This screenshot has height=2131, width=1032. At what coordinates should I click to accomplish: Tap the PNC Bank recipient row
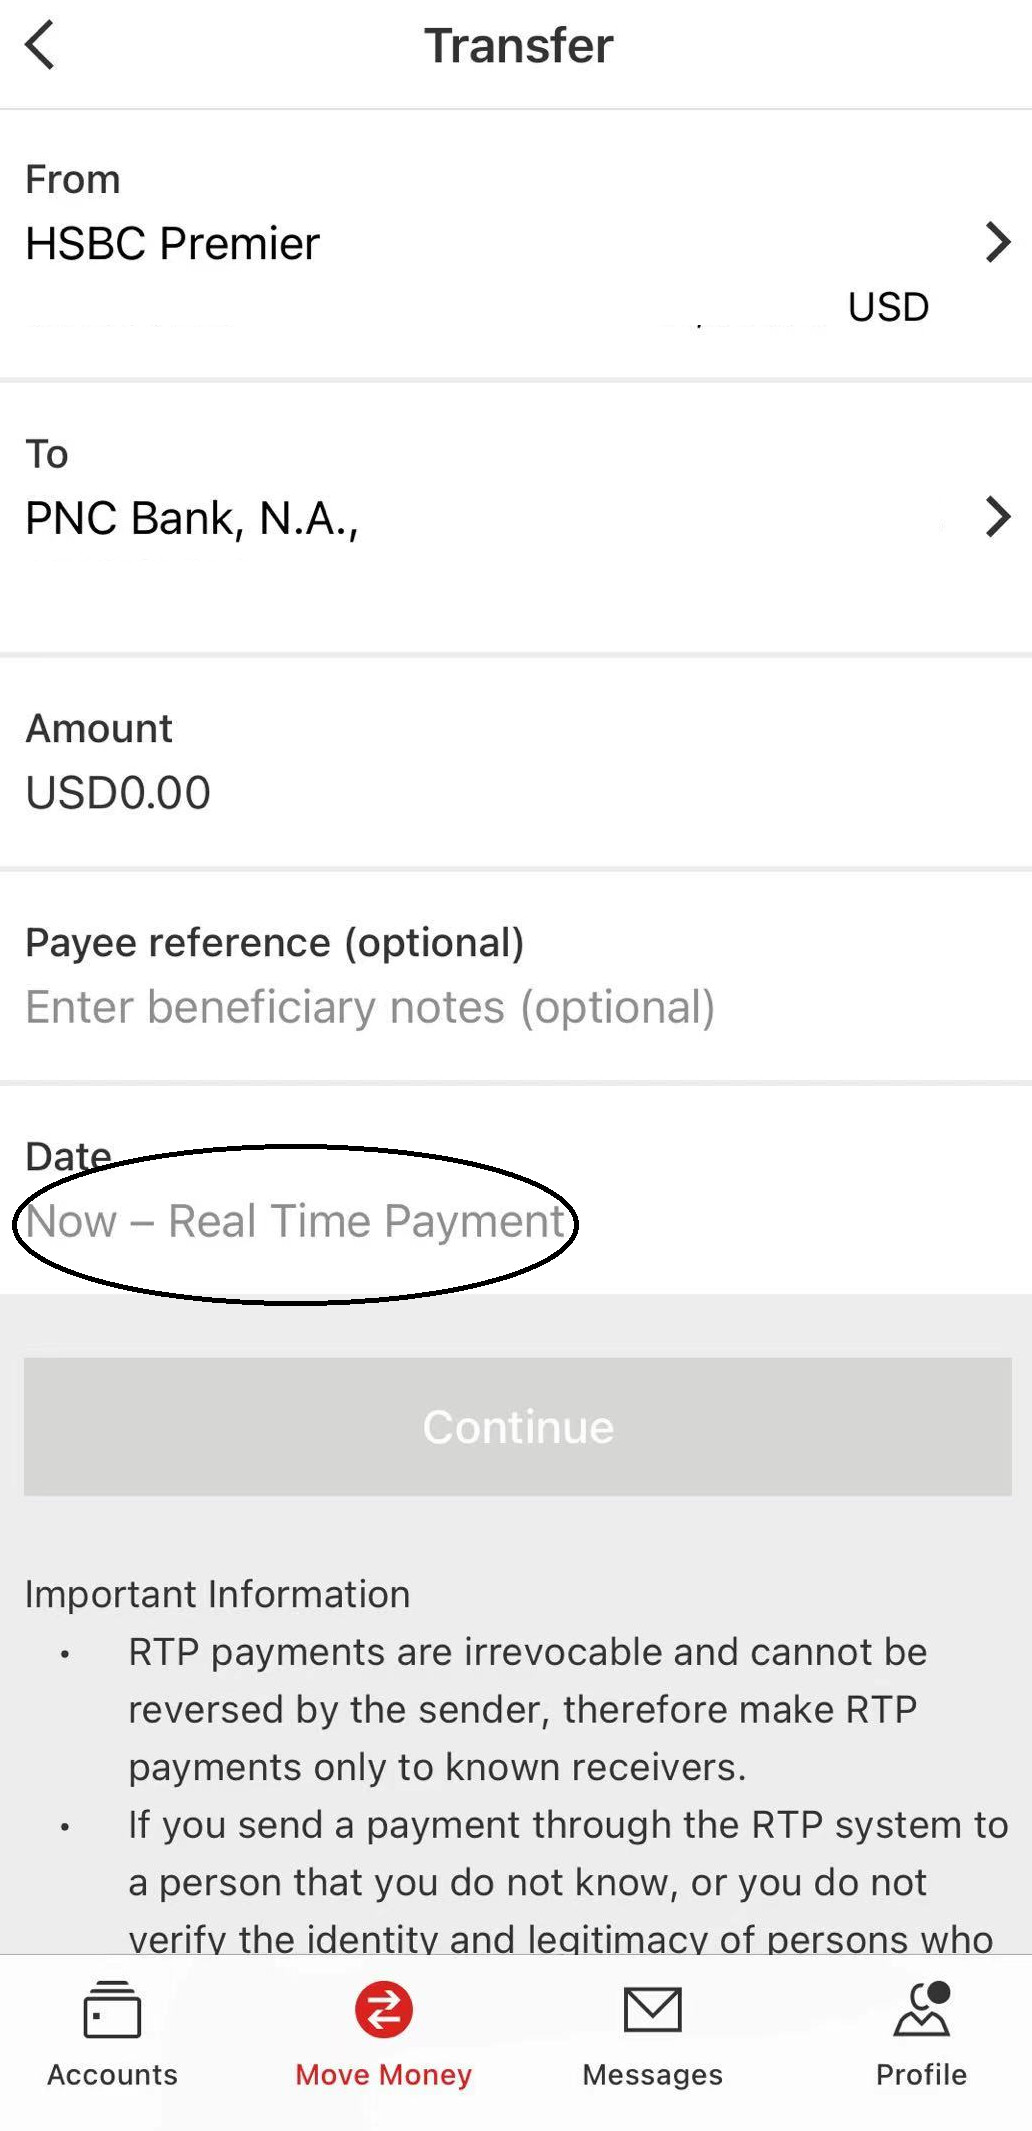(x=400, y=517)
